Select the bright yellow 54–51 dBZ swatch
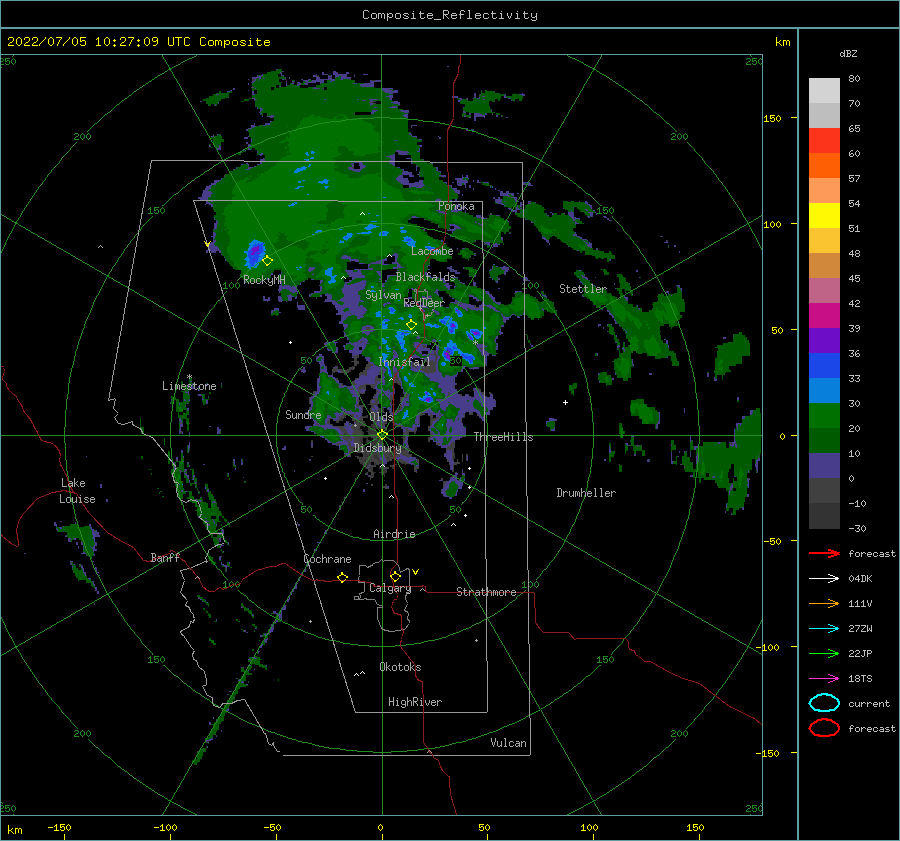Screen dimensions: 900x841 pyautogui.click(x=824, y=216)
